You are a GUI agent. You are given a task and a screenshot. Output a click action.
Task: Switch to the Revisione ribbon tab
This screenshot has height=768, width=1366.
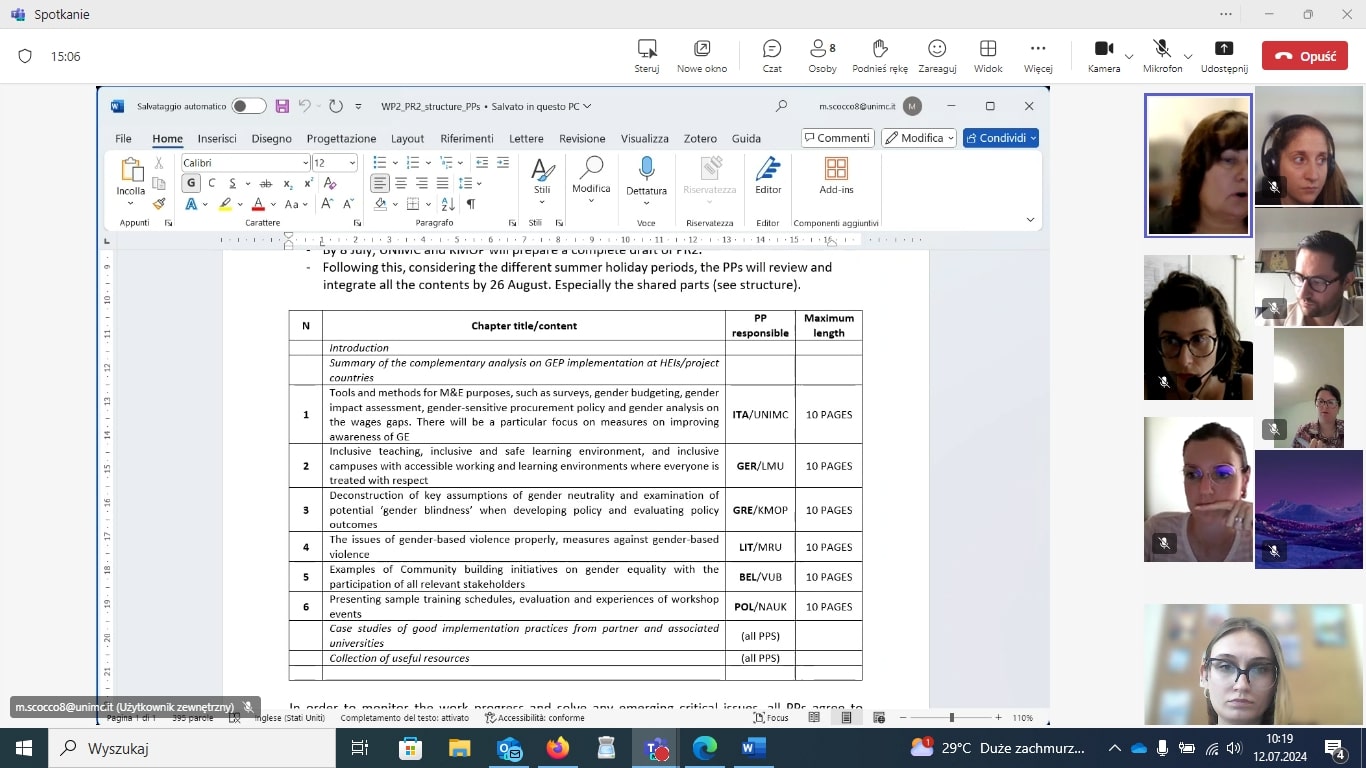[x=582, y=139]
